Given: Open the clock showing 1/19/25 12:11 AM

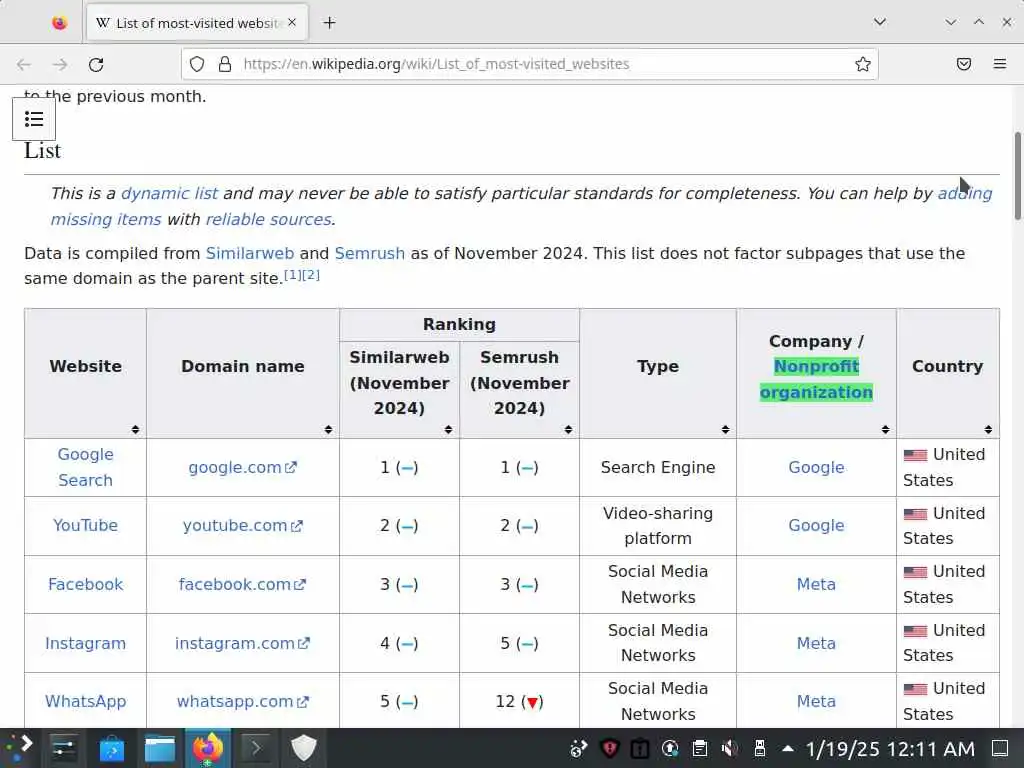Looking at the screenshot, I should pos(891,748).
